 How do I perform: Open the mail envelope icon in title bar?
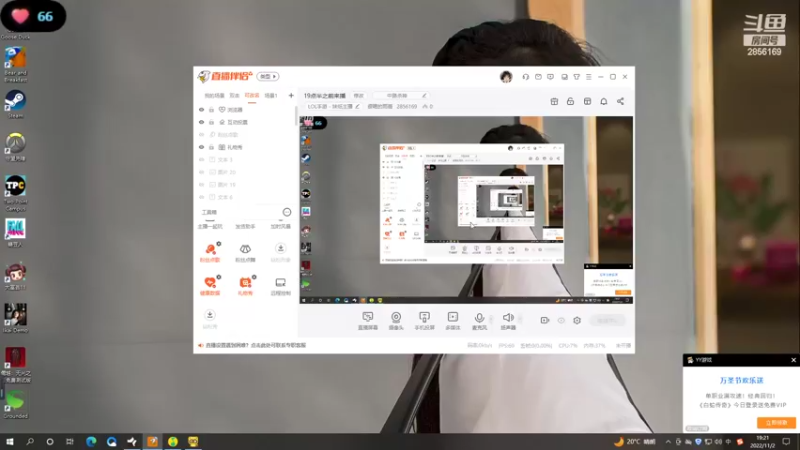pyautogui.click(x=538, y=77)
